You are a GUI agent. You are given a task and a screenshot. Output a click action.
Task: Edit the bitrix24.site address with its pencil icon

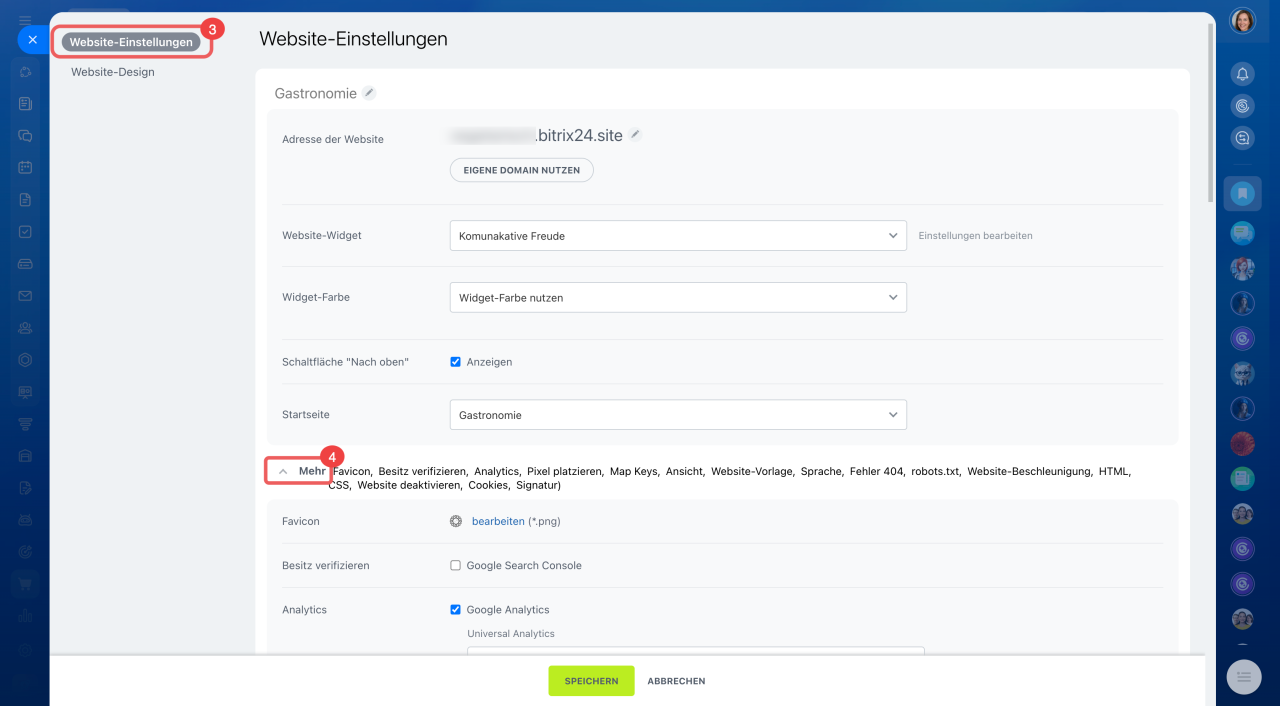(635, 134)
